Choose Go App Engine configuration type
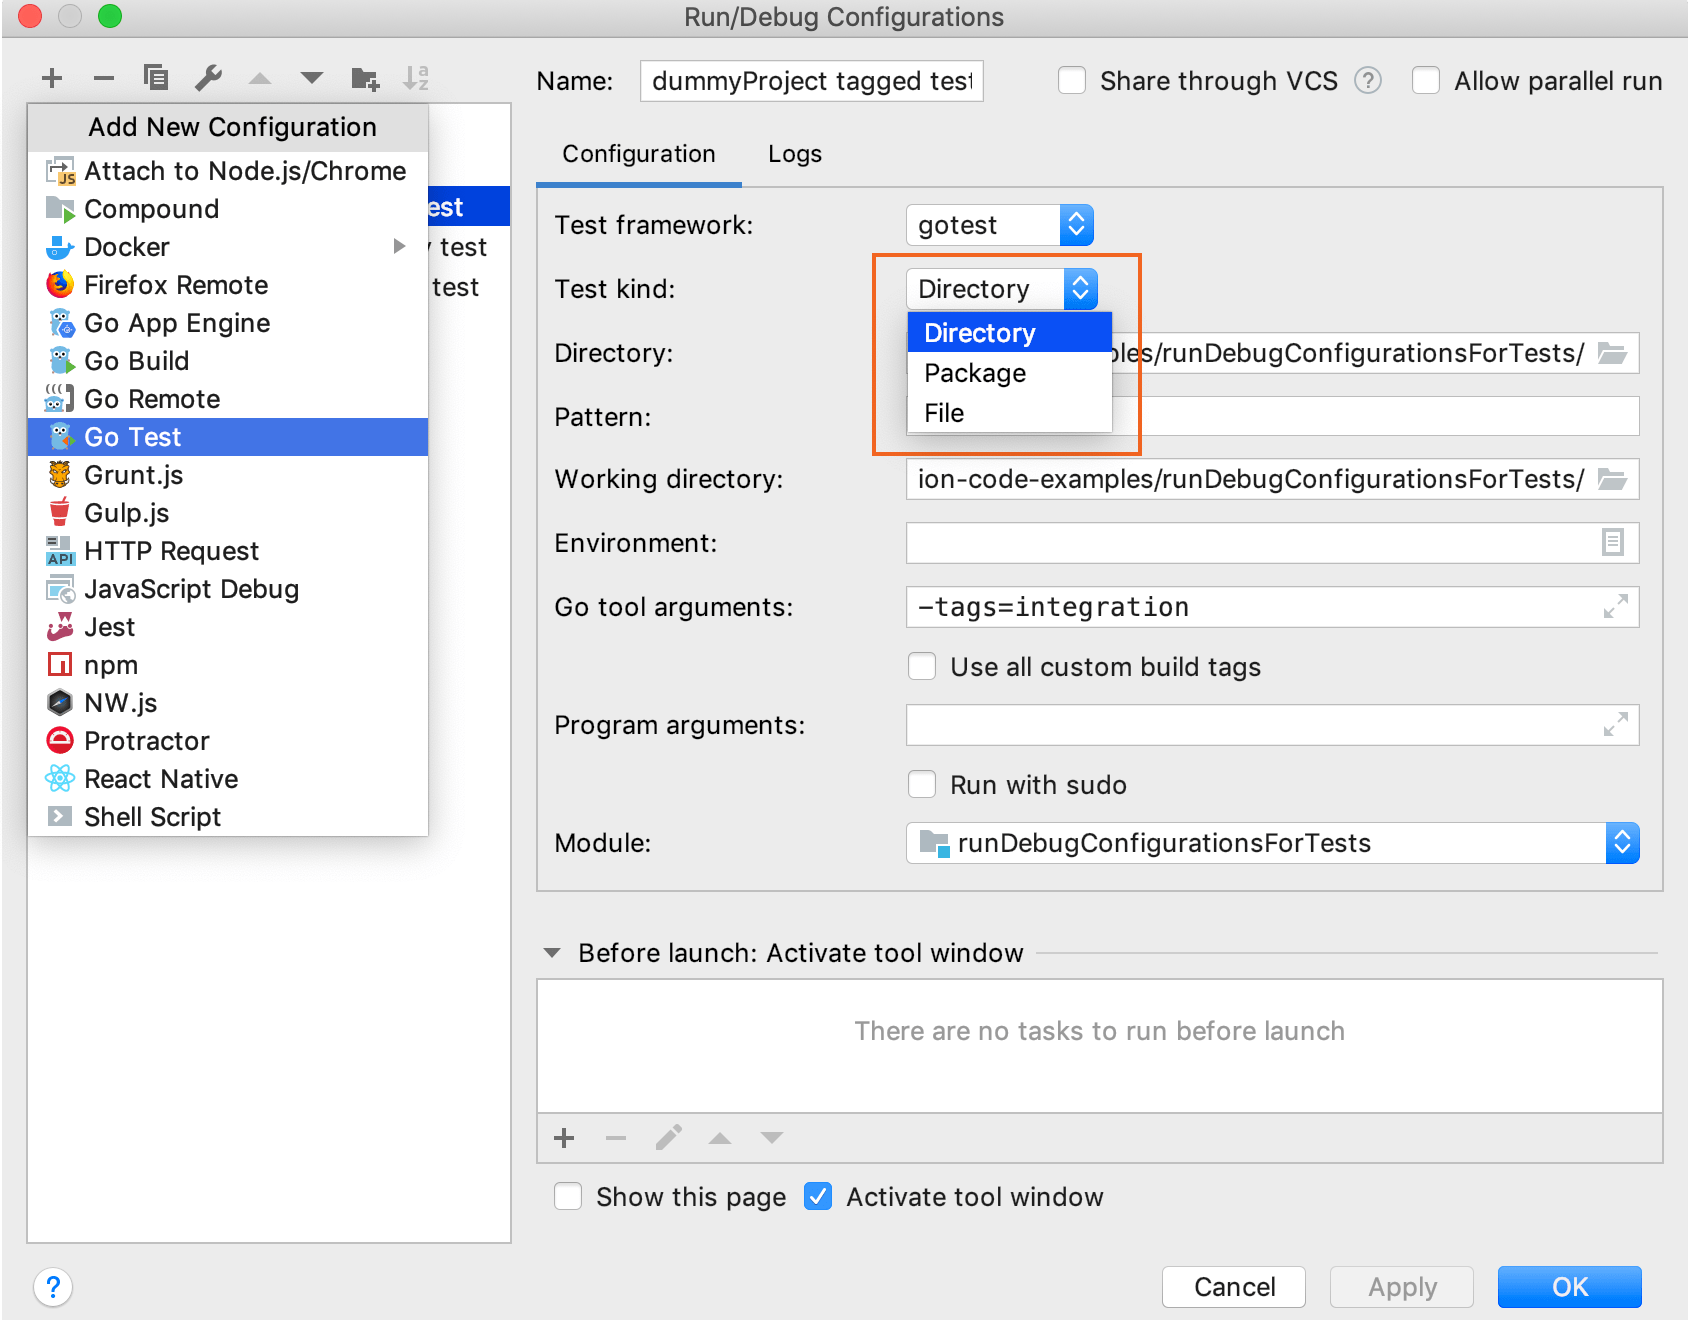 [x=228, y=323]
